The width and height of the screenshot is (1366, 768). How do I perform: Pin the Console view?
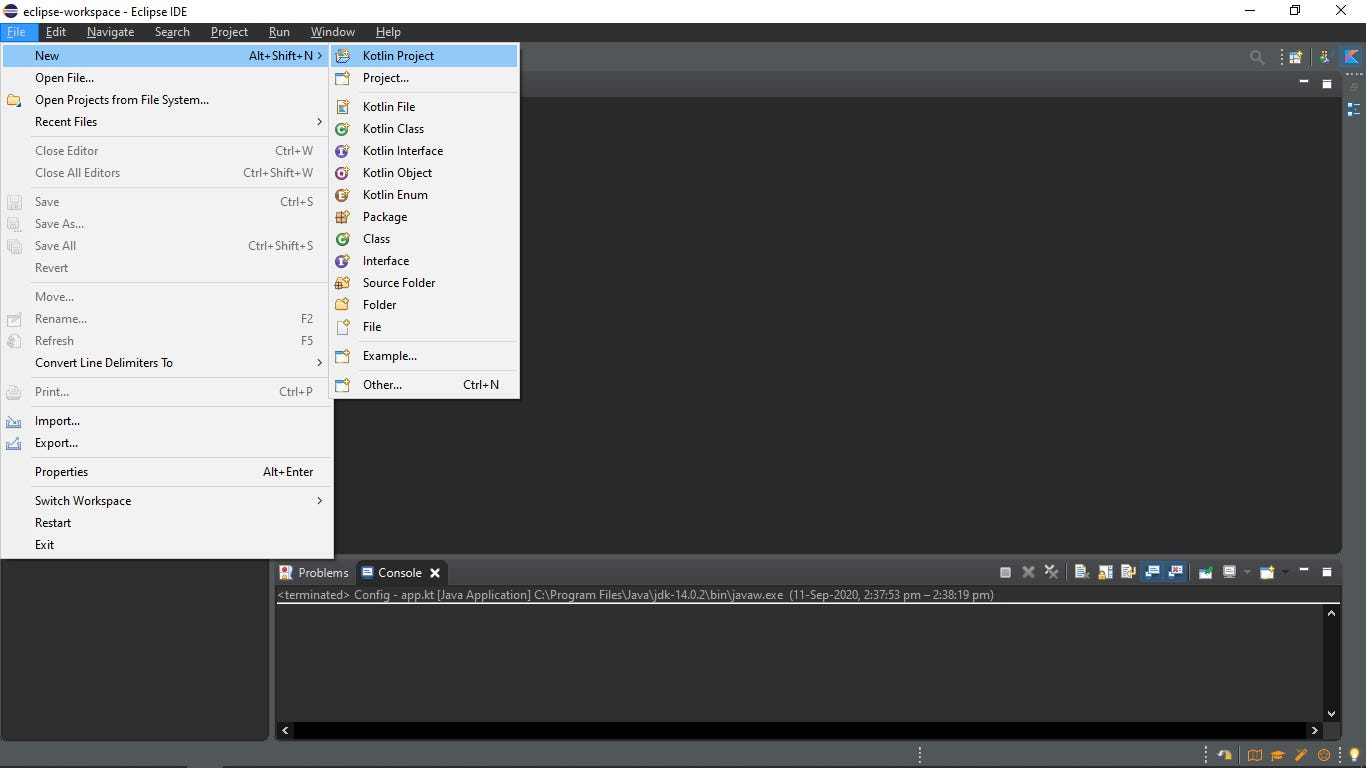click(x=1206, y=572)
